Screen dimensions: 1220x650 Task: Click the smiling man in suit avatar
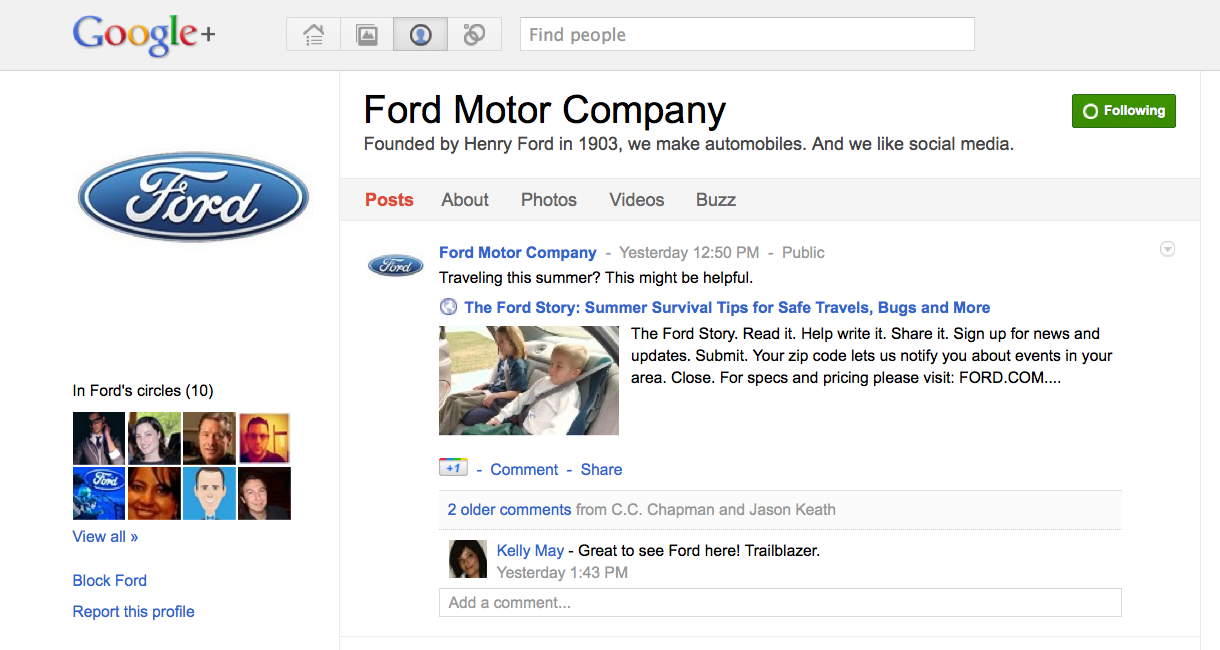(x=209, y=438)
